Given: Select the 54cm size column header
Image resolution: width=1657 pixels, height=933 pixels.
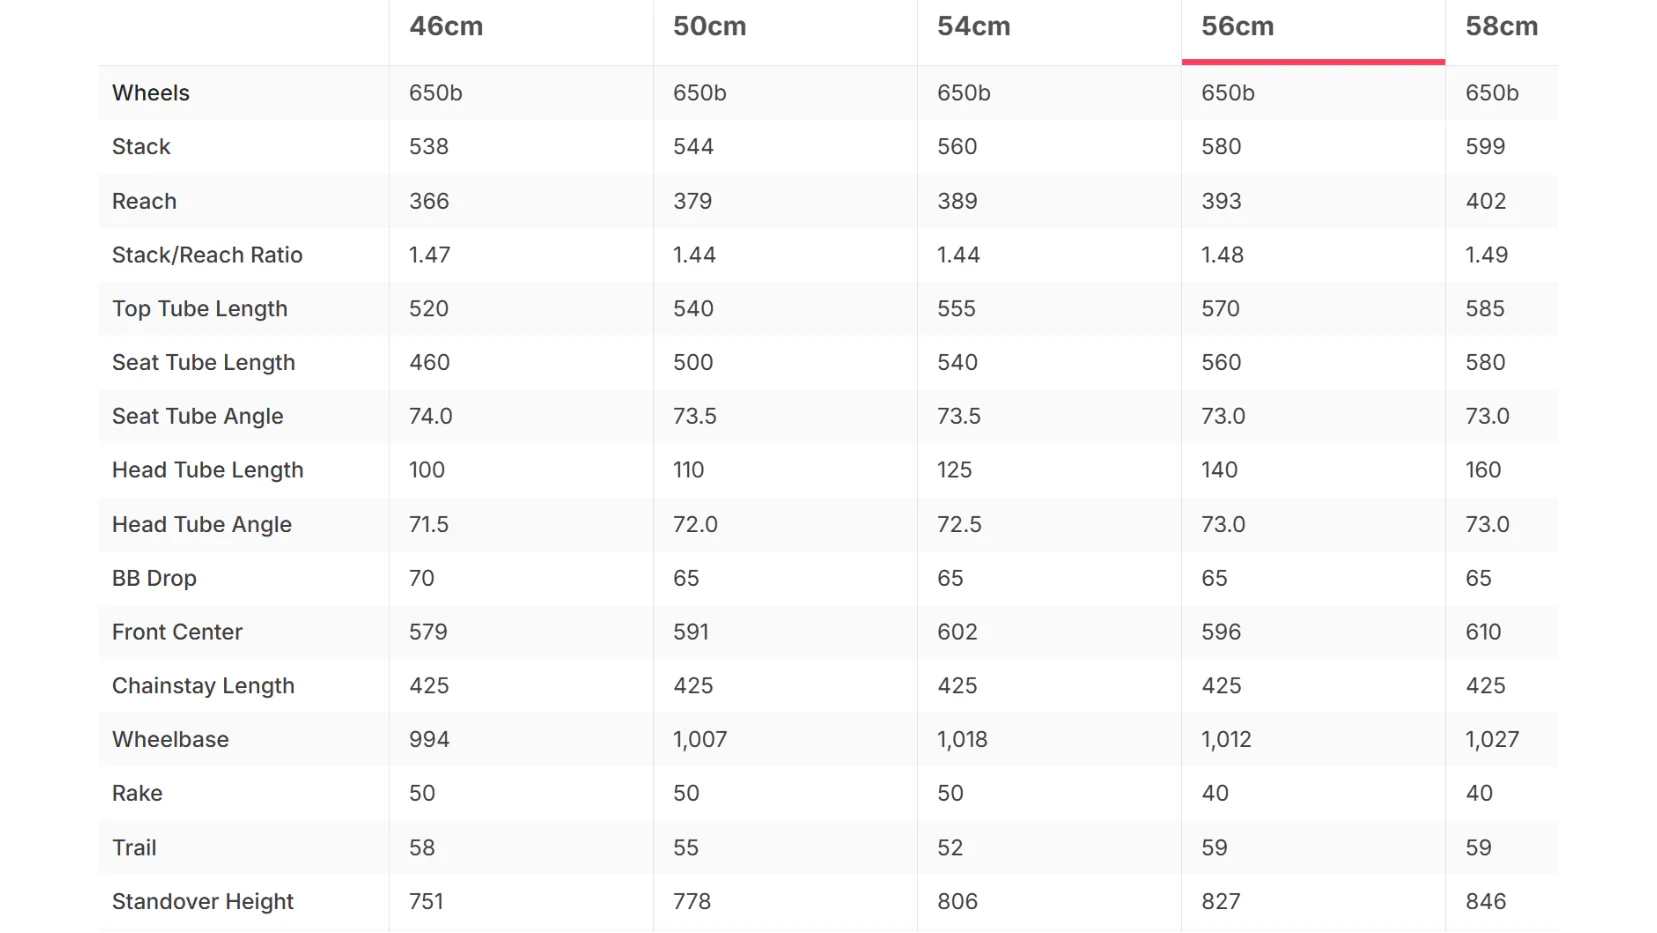Looking at the screenshot, I should (974, 27).
